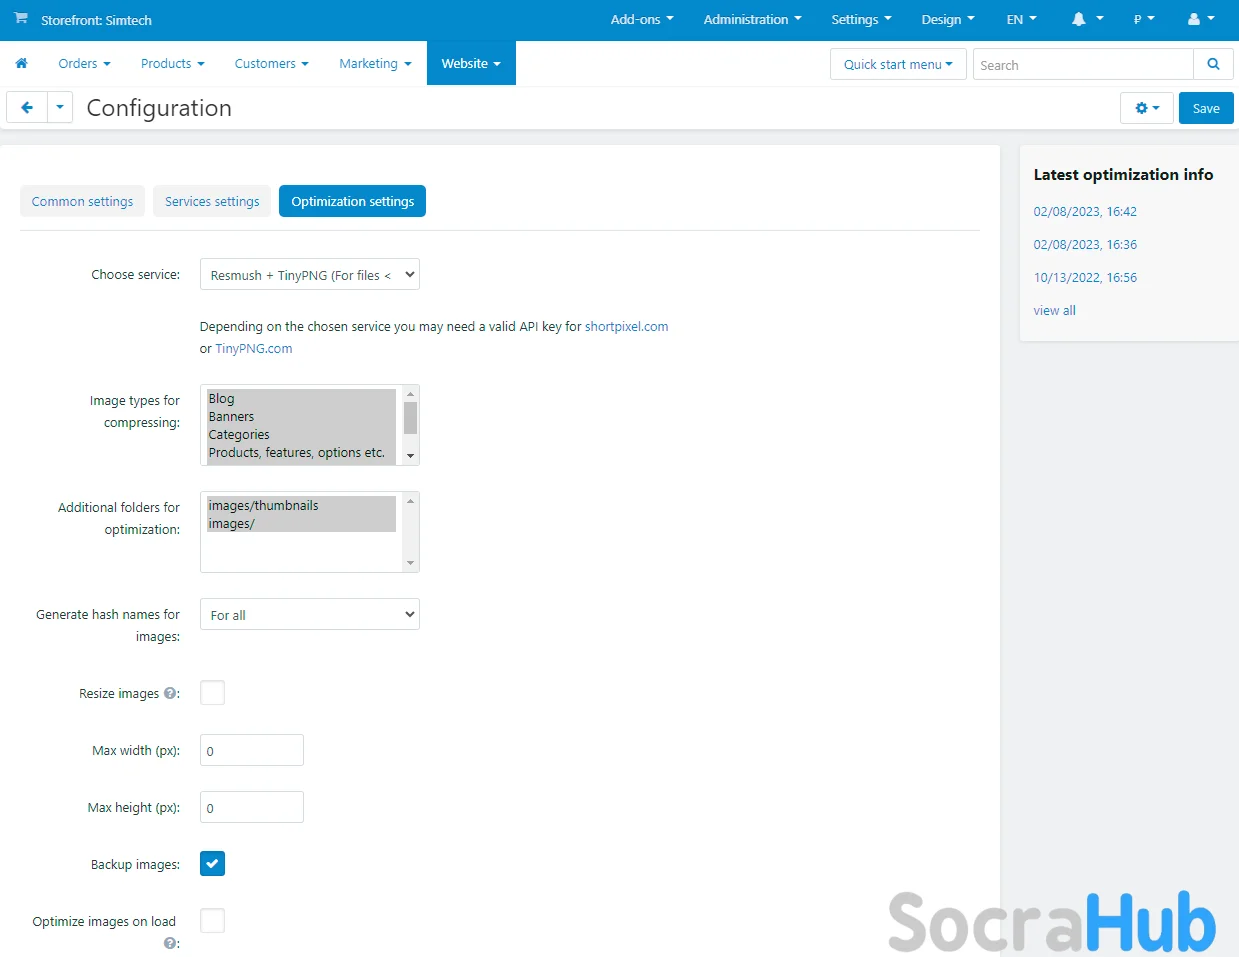
Task: Click the home icon in navigation bar
Action: [x=21, y=63]
